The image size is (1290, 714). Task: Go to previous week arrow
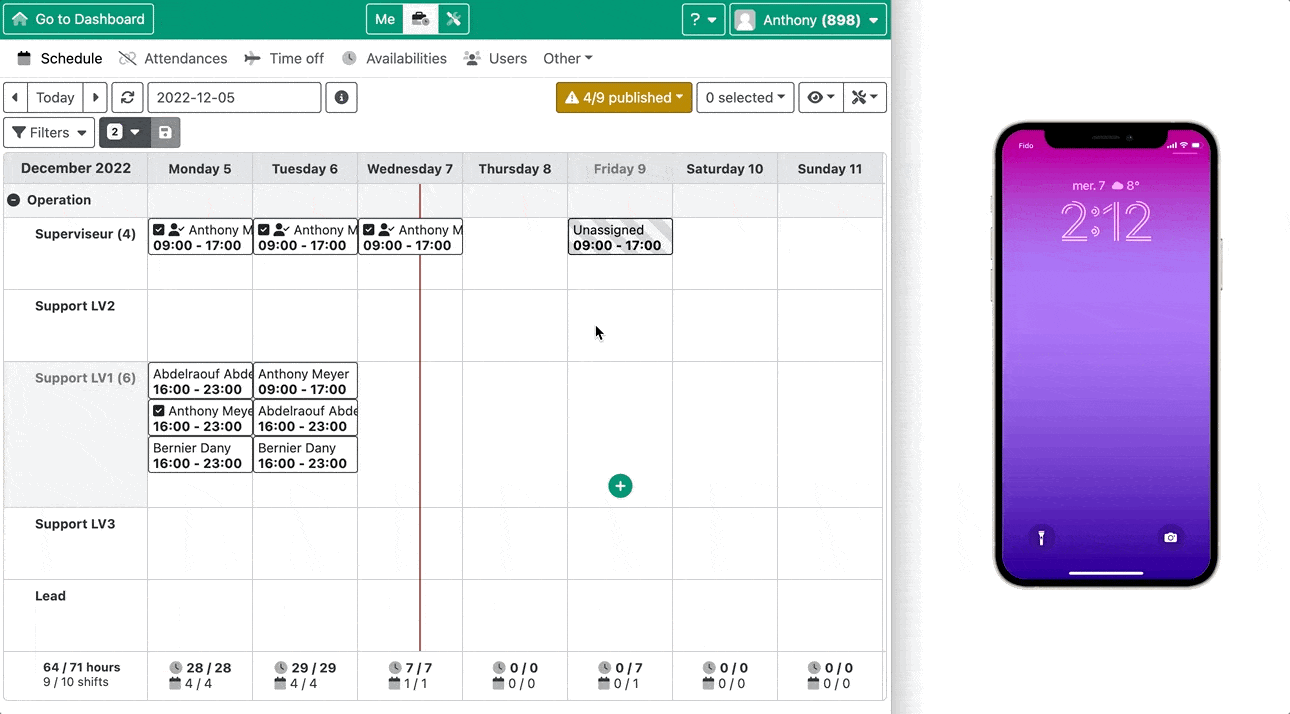point(15,97)
